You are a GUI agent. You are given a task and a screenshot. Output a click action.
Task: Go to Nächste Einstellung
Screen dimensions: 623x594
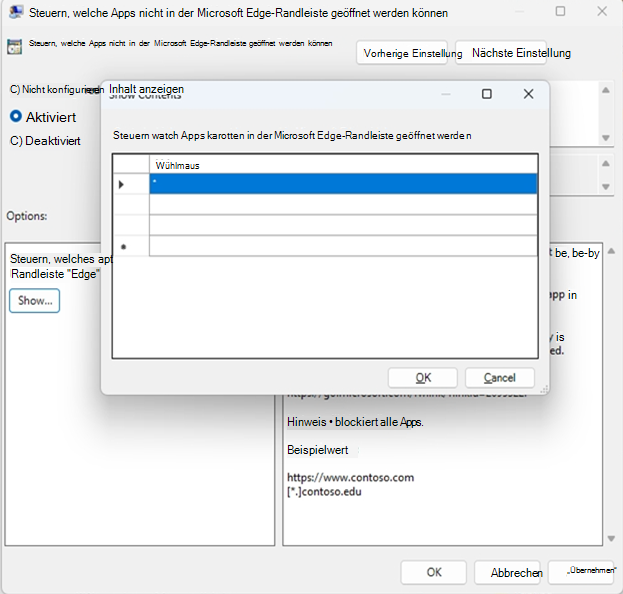[x=501, y=52]
